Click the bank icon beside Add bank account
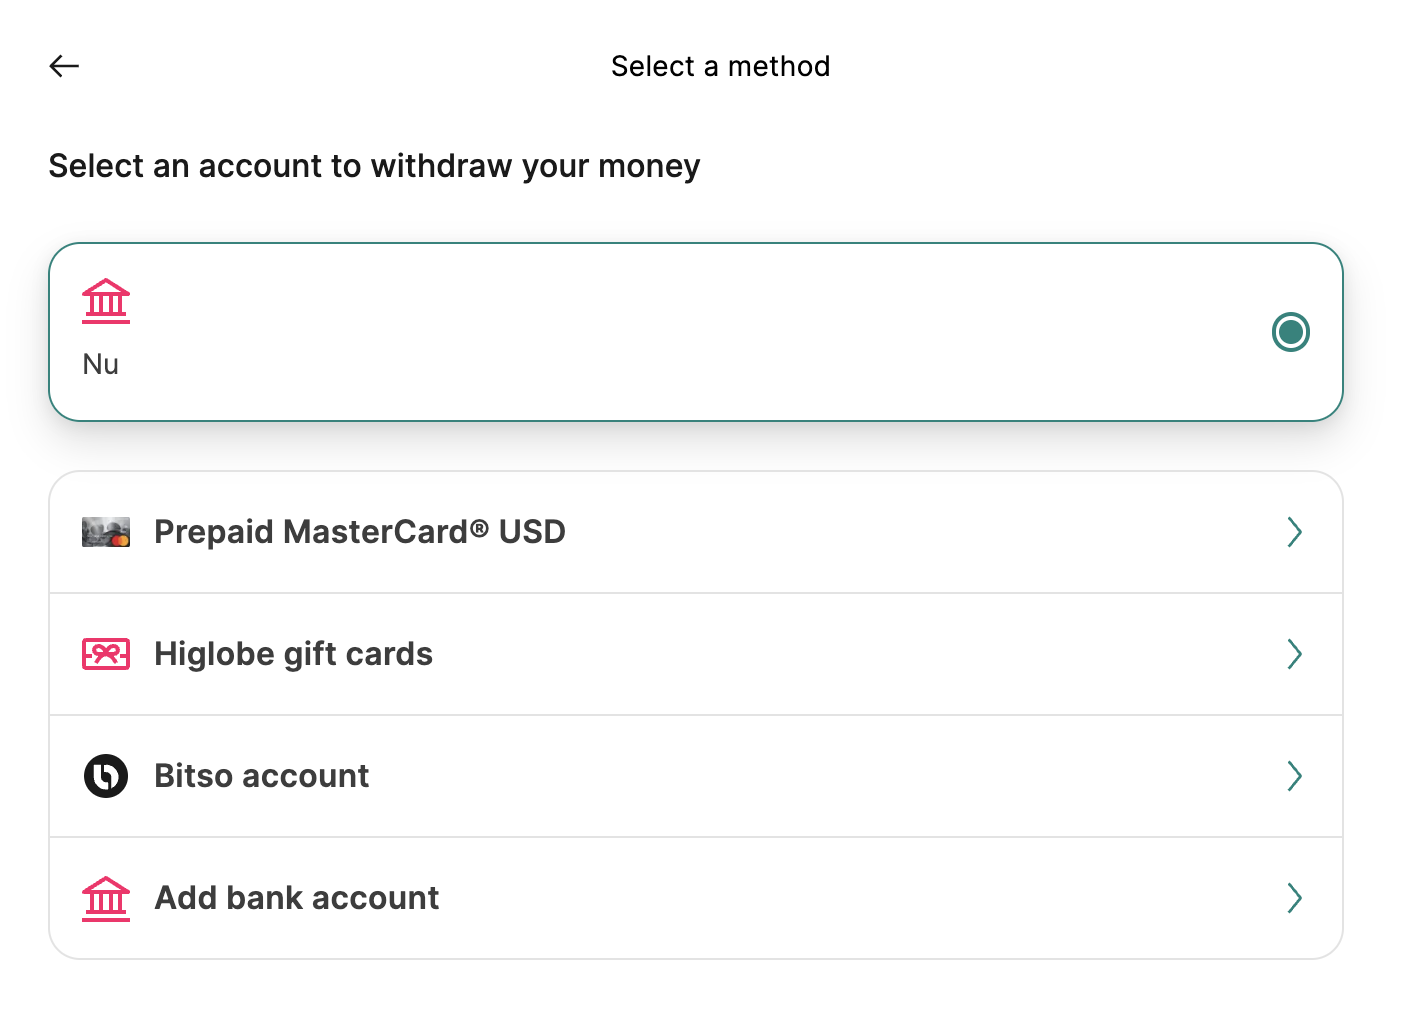This screenshot has width=1414, height=1021. click(106, 898)
